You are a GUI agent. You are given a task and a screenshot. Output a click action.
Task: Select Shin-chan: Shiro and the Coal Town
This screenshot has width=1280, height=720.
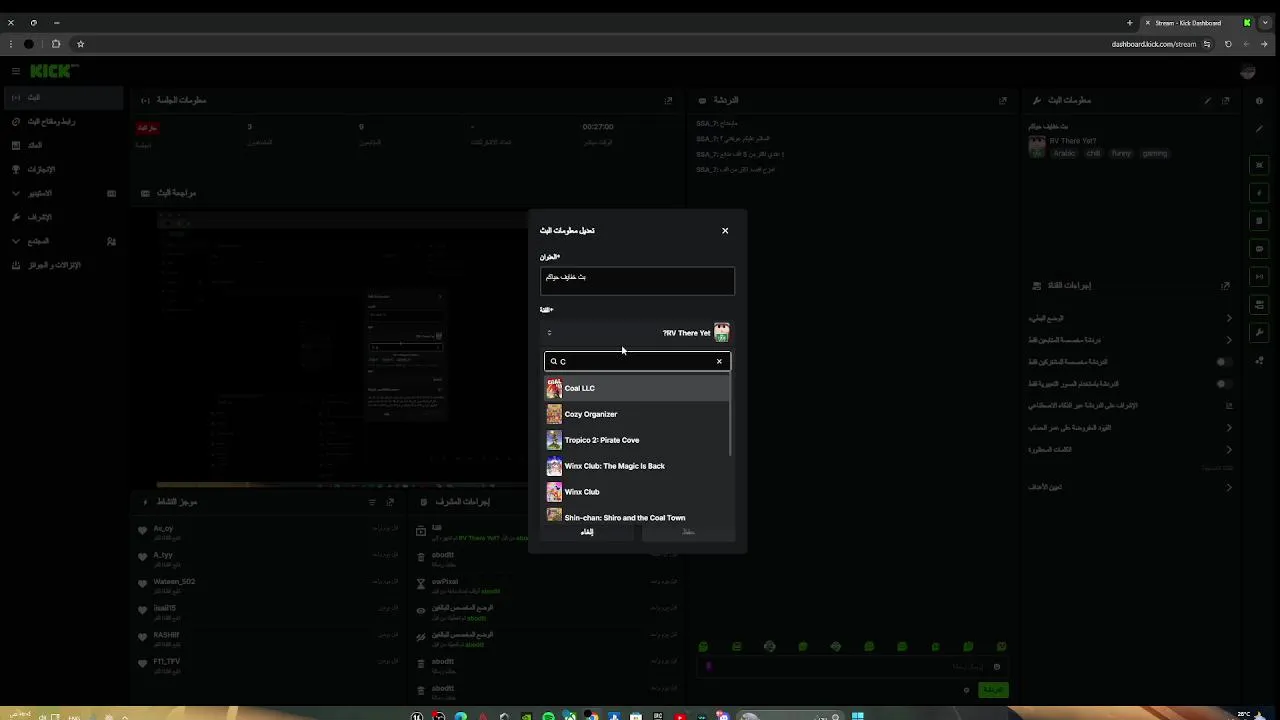pos(637,517)
